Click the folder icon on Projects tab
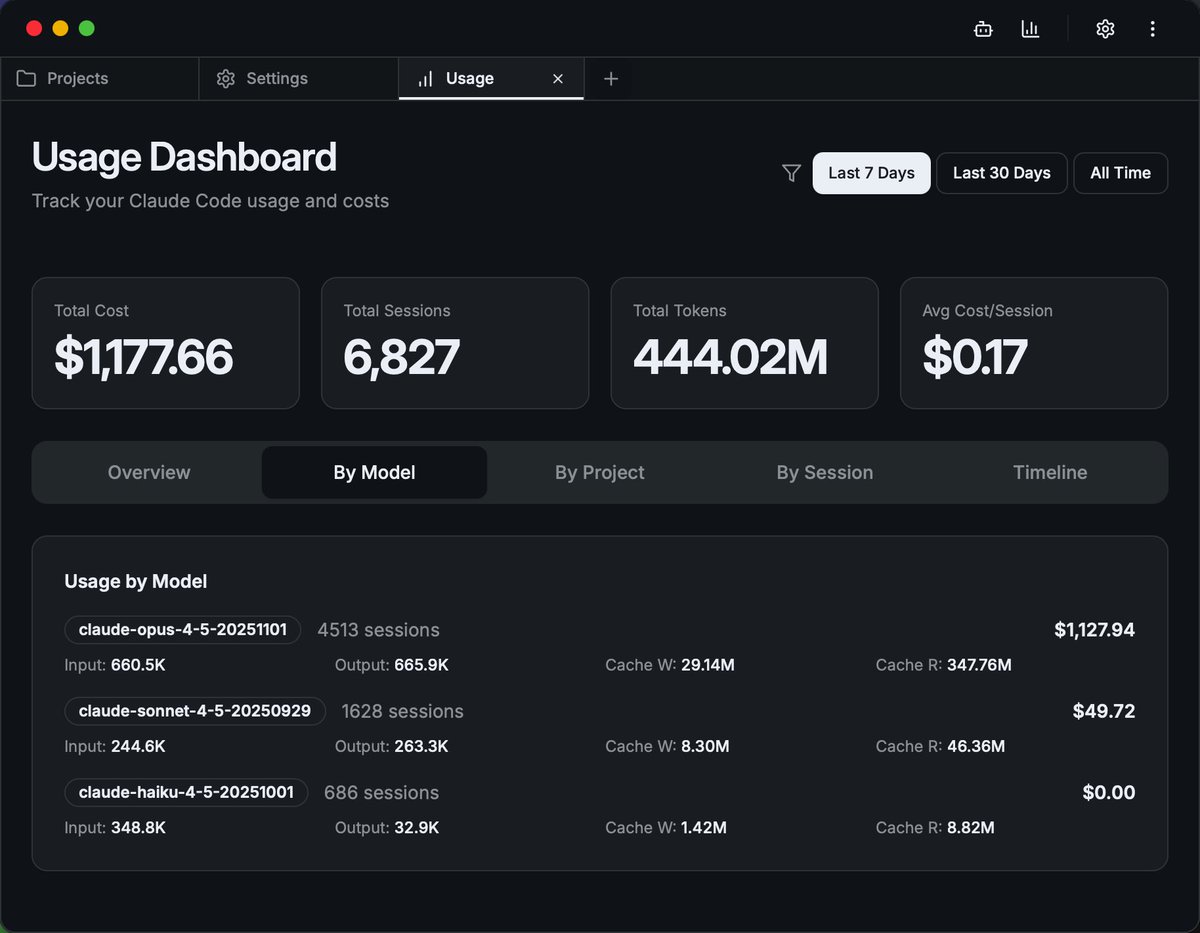The width and height of the screenshot is (1200, 933). pyautogui.click(x=27, y=79)
